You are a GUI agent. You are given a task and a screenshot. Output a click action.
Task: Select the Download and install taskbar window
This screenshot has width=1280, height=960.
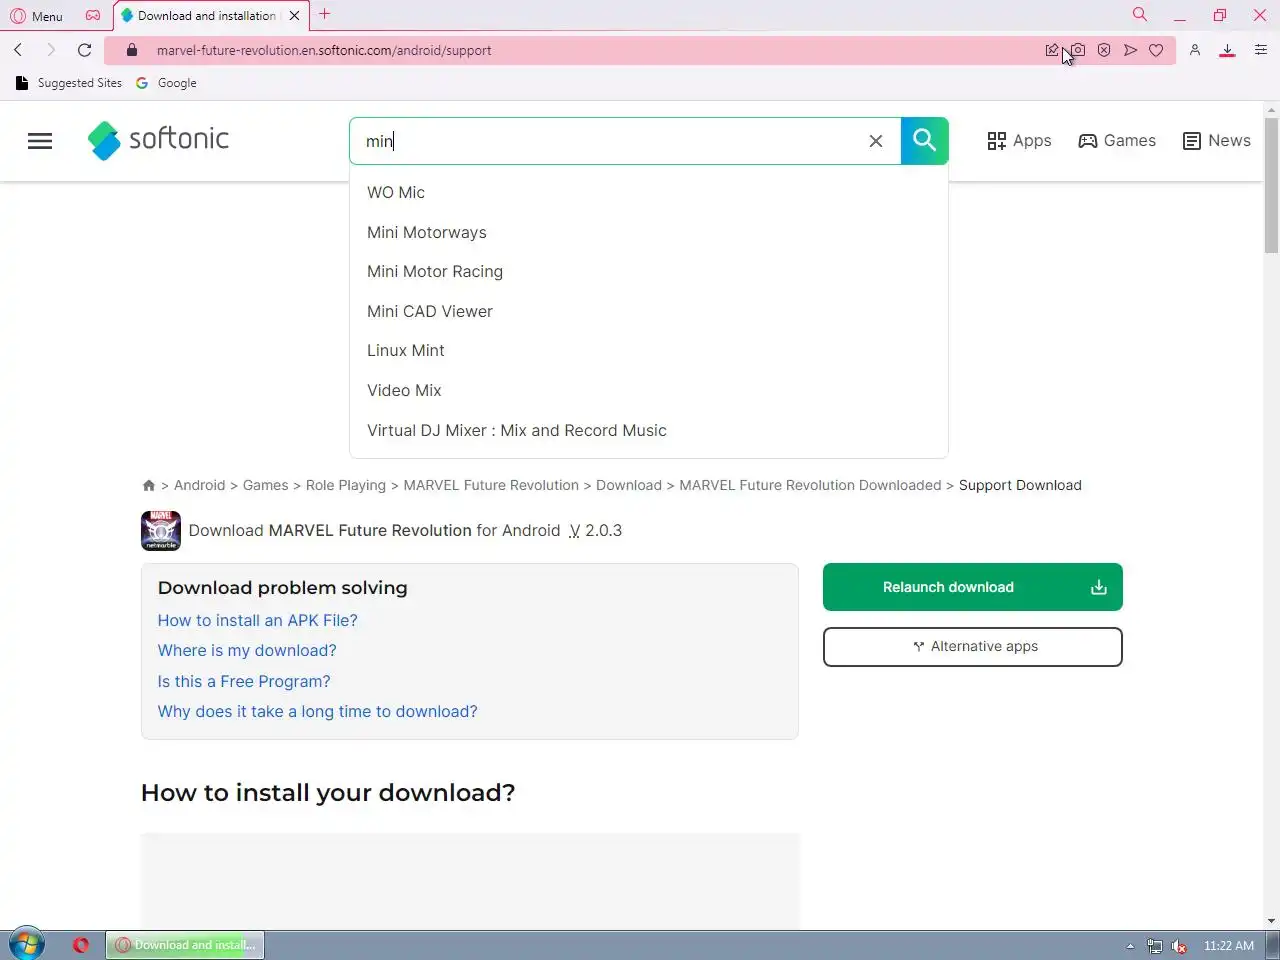click(x=185, y=945)
